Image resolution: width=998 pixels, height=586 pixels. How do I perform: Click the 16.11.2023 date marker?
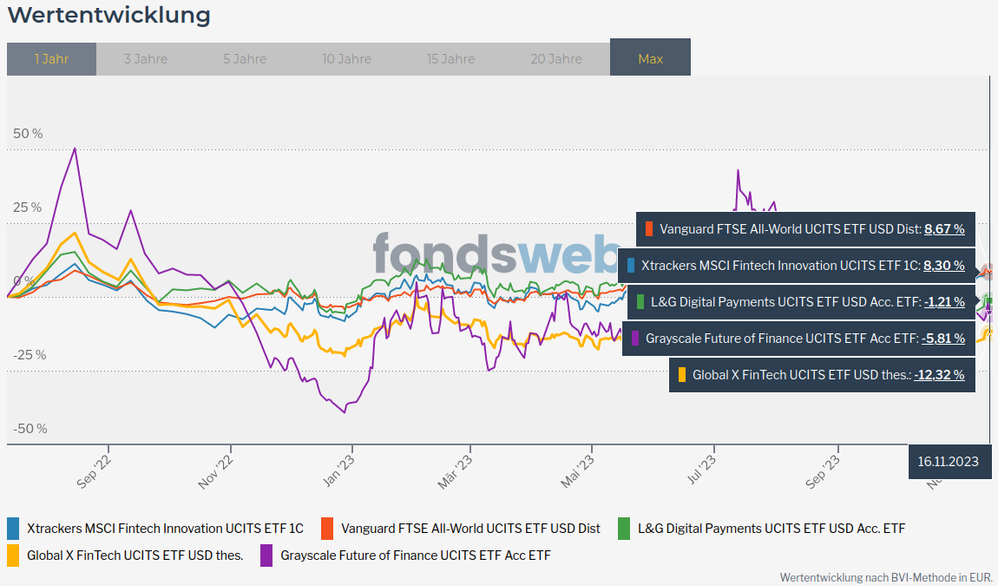[x=947, y=461]
